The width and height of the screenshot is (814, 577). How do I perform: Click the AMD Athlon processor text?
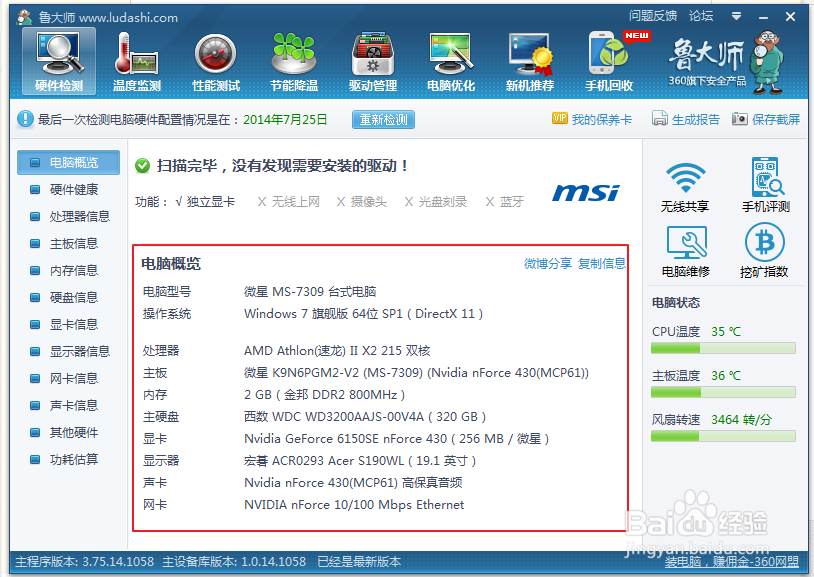(x=337, y=351)
